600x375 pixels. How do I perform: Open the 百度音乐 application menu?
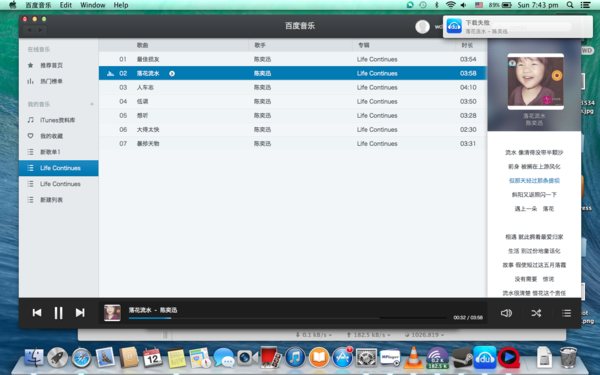click(x=38, y=5)
